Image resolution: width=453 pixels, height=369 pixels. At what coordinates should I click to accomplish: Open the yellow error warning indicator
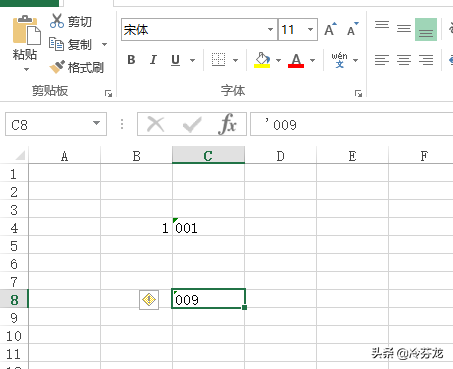pyautogui.click(x=149, y=300)
